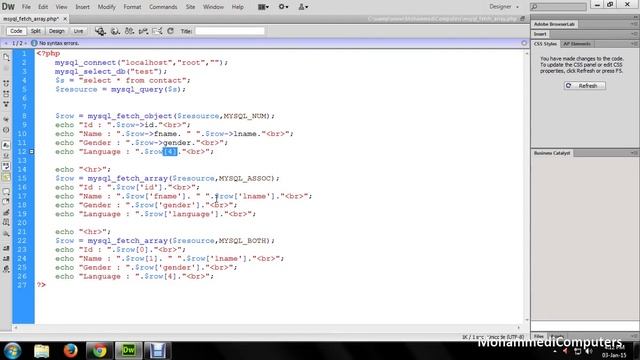Click Apply Comment icon
The image size is (640, 360).
(x=6, y=191)
